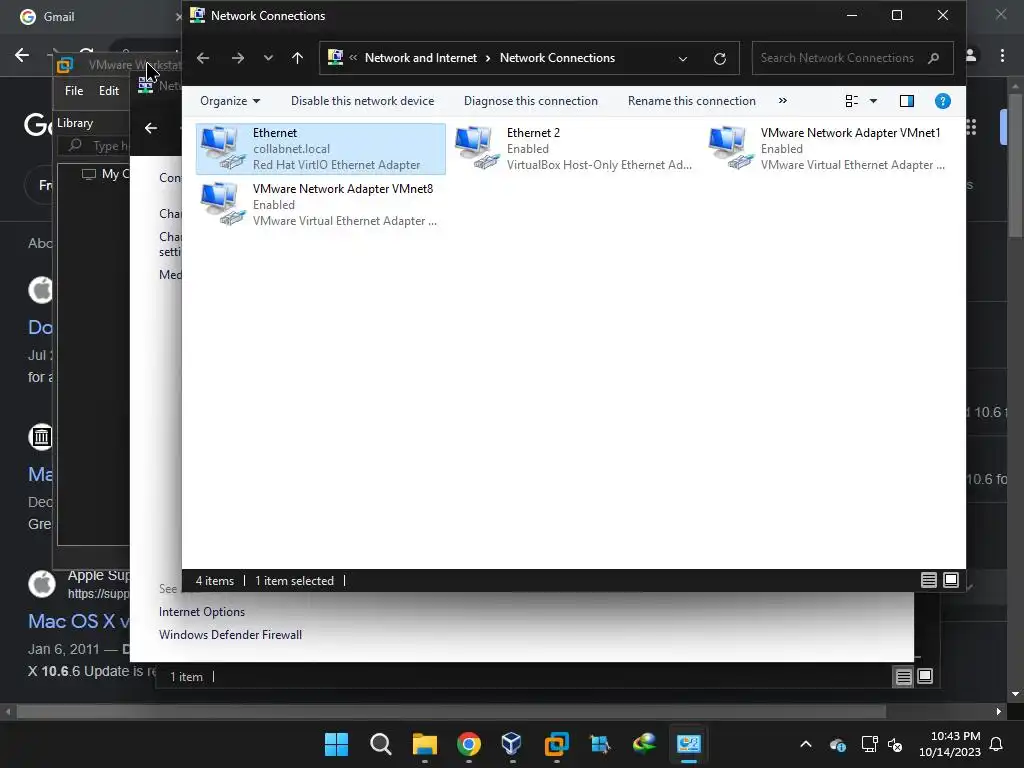The width and height of the screenshot is (1024, 768).
Task: Open Chrome three-dot menu
Action: (x=1002, y=56)
